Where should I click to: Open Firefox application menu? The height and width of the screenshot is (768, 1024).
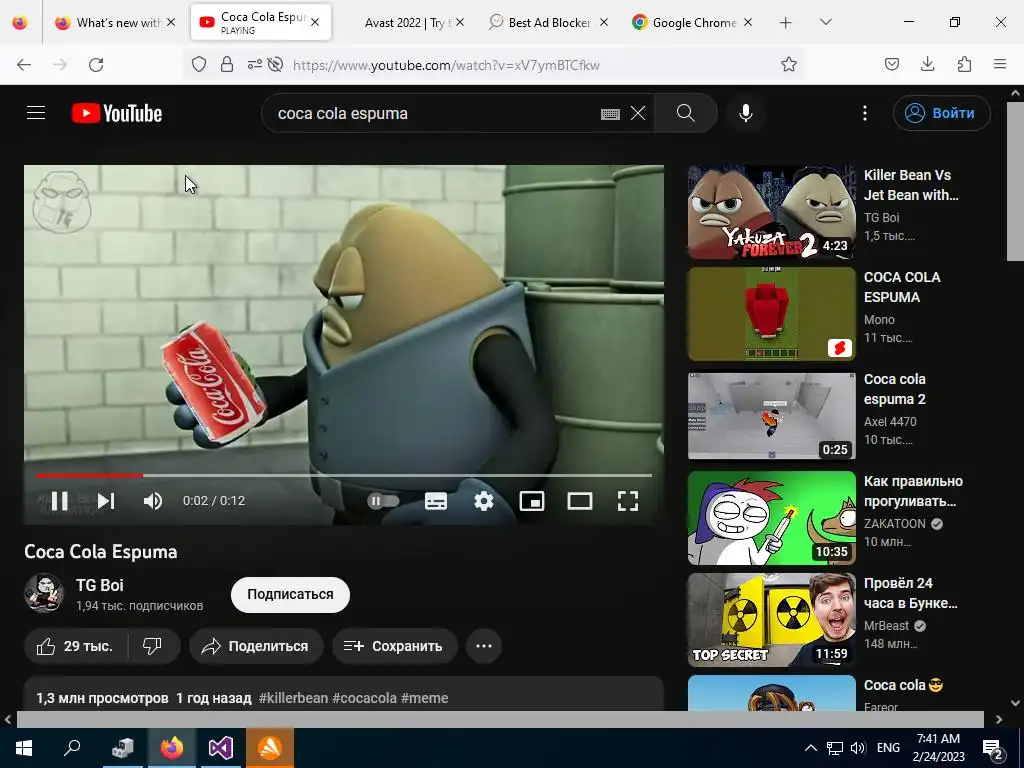pyautogui.click(x=1000, y=64)
